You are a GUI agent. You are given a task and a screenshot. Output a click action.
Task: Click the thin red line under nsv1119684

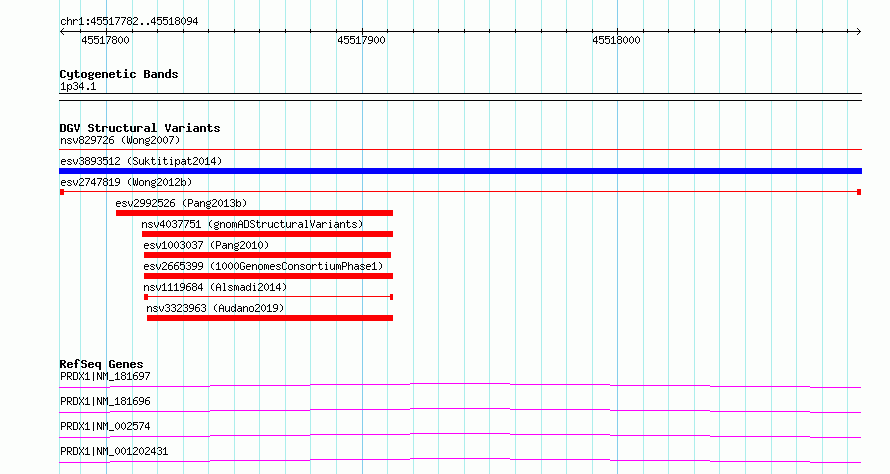(268, 297)
